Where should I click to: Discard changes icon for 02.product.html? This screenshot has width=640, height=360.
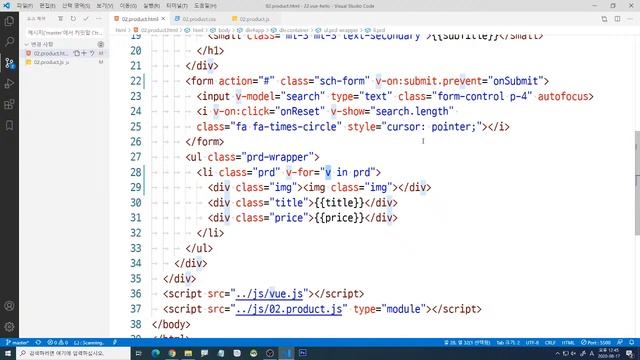coord(92,53)
